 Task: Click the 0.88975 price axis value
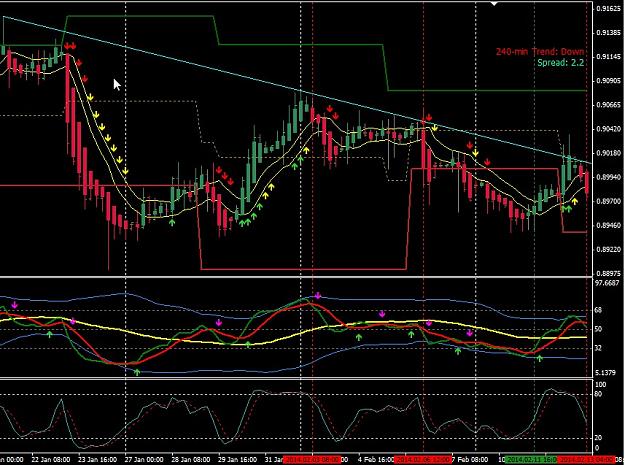(608, 274)
